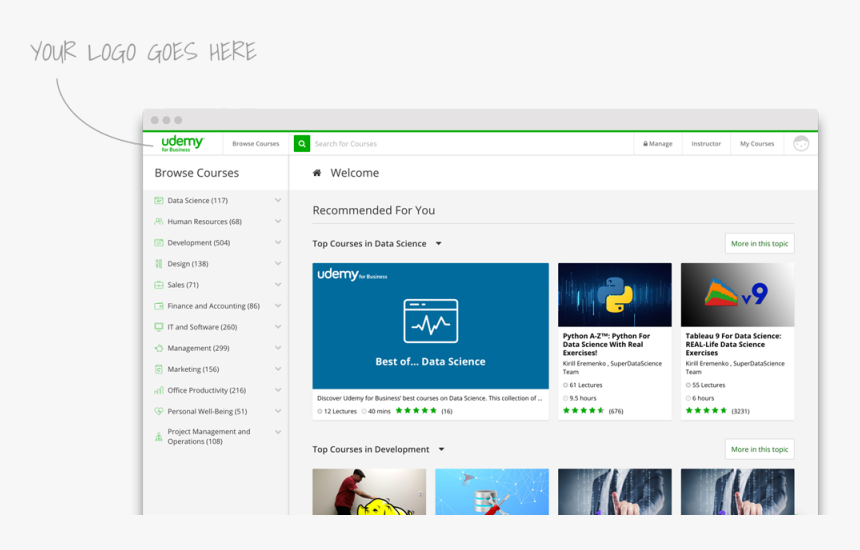Open the Best of... Data Science thumbnail
This screenshot has height=550, width=860.
(x=431, y=326)
